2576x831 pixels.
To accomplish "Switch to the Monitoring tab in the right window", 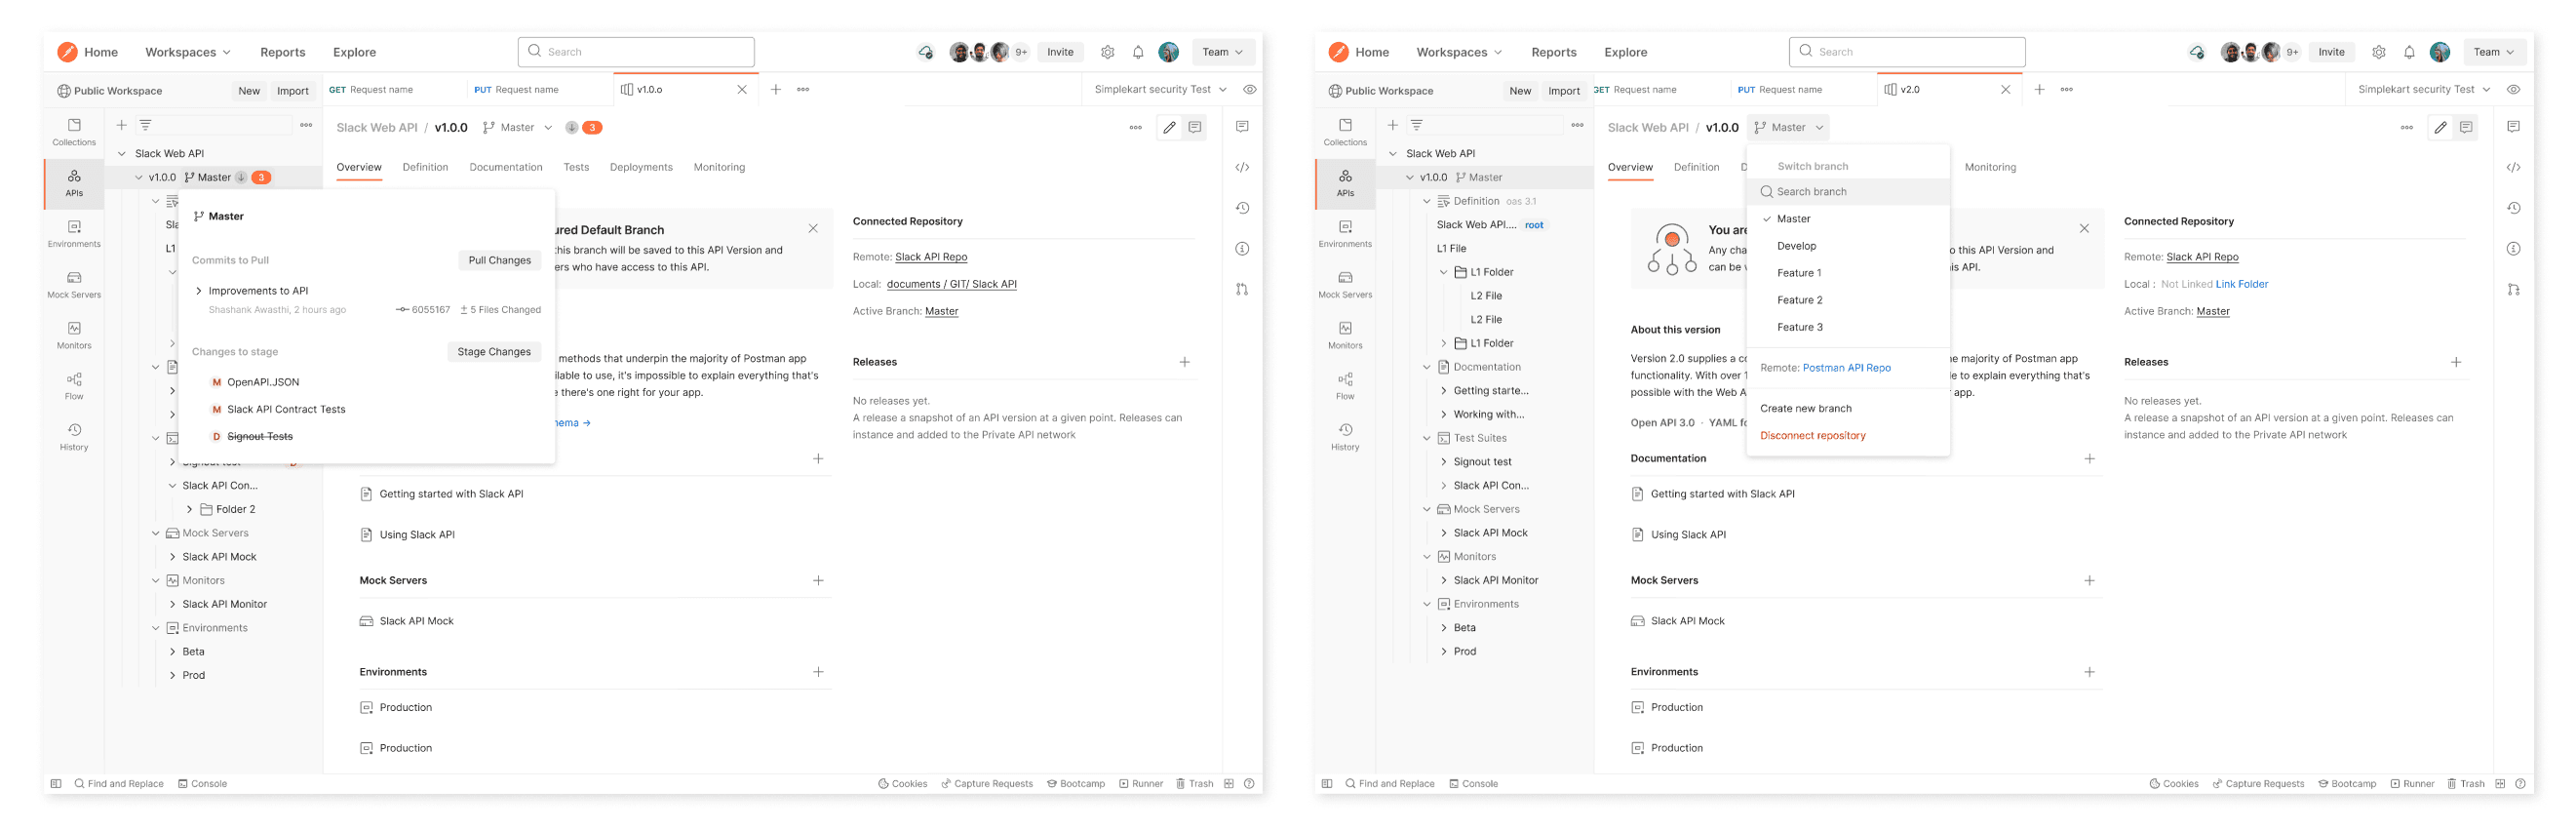I will coord(1990,167).
